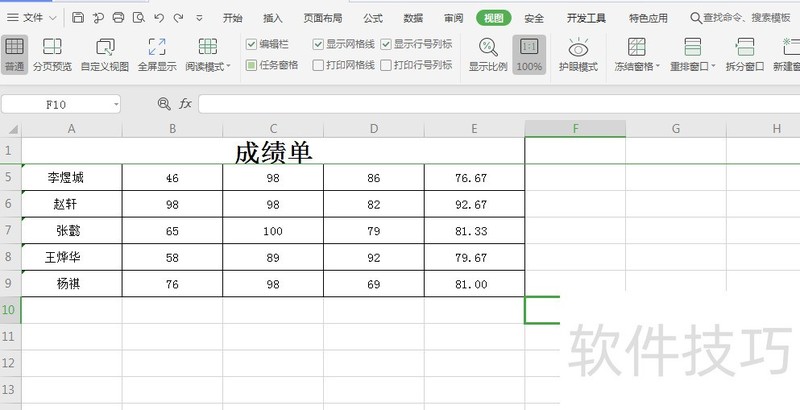Click the icon after the Save icon

click(98, 18)
